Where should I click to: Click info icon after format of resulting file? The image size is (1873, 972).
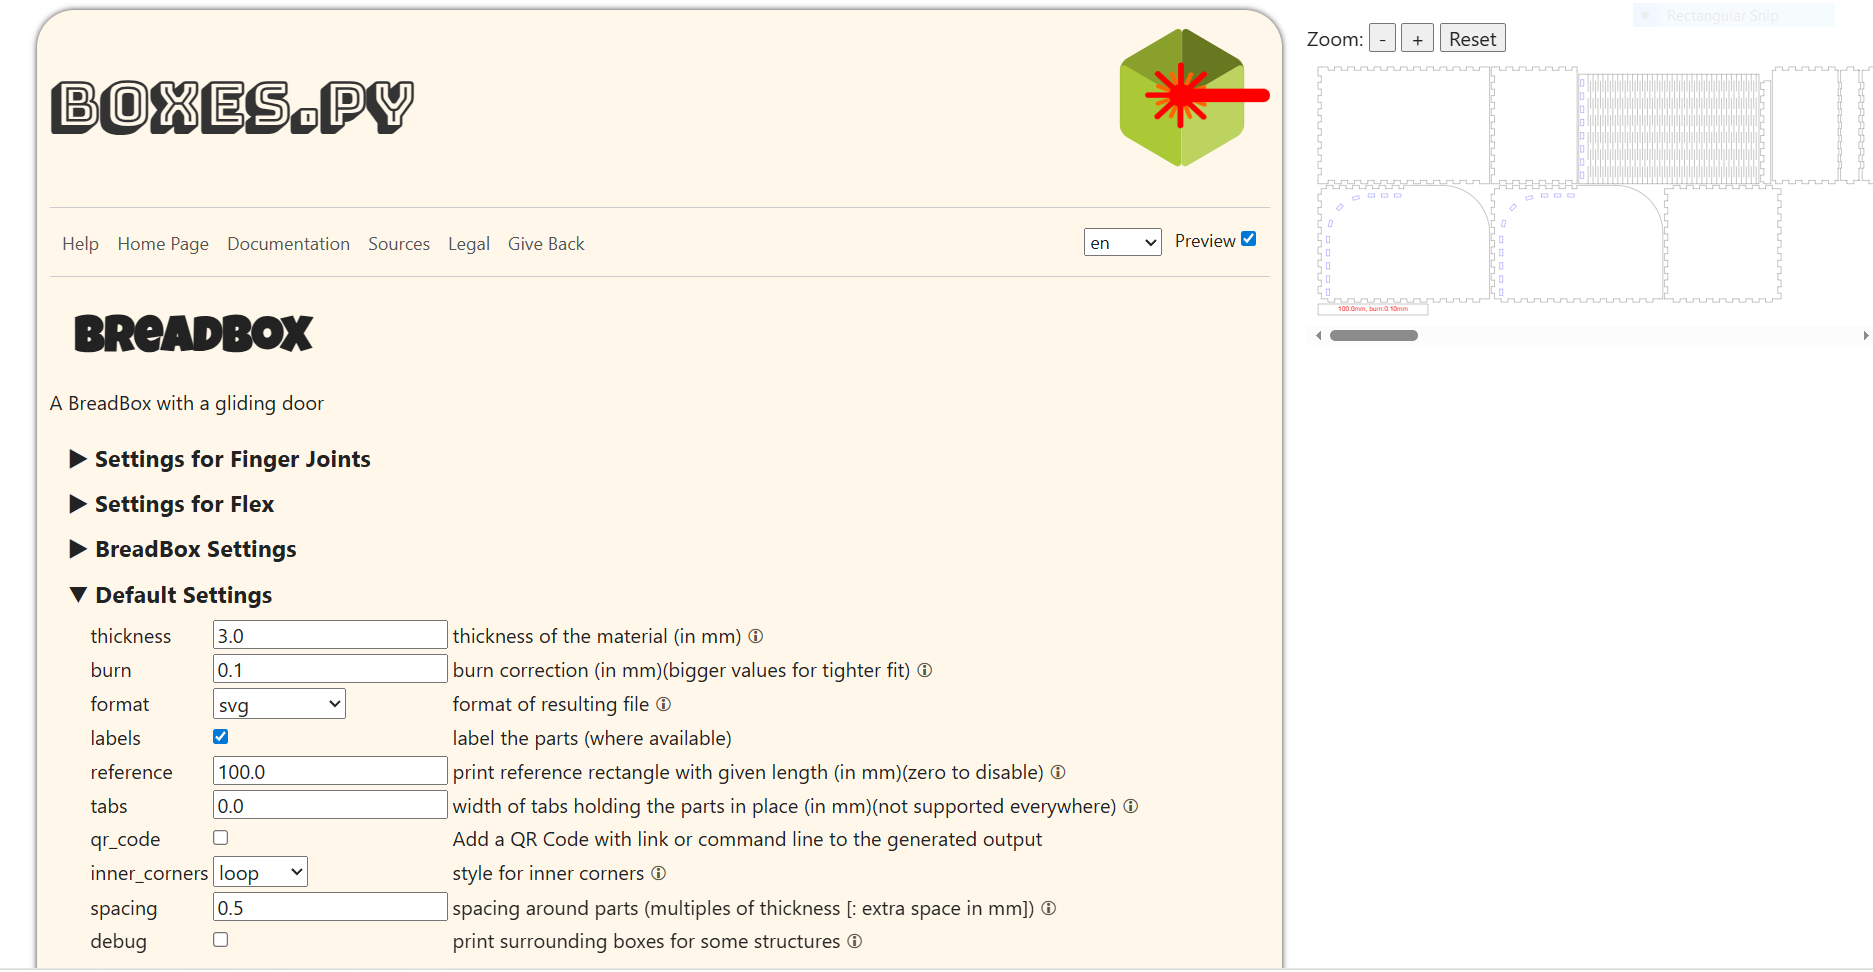[x=664, y=705]
